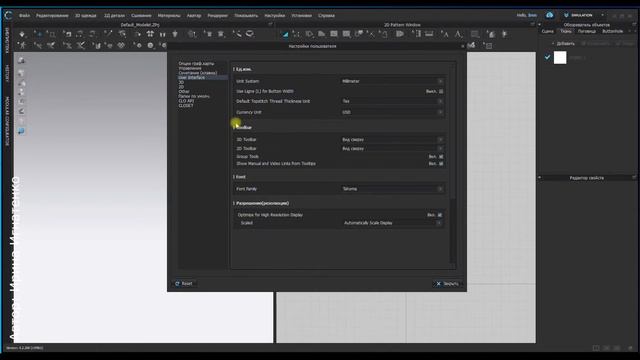Switch to the Пуговица tab
640x360 pixels.
(587, 31)
